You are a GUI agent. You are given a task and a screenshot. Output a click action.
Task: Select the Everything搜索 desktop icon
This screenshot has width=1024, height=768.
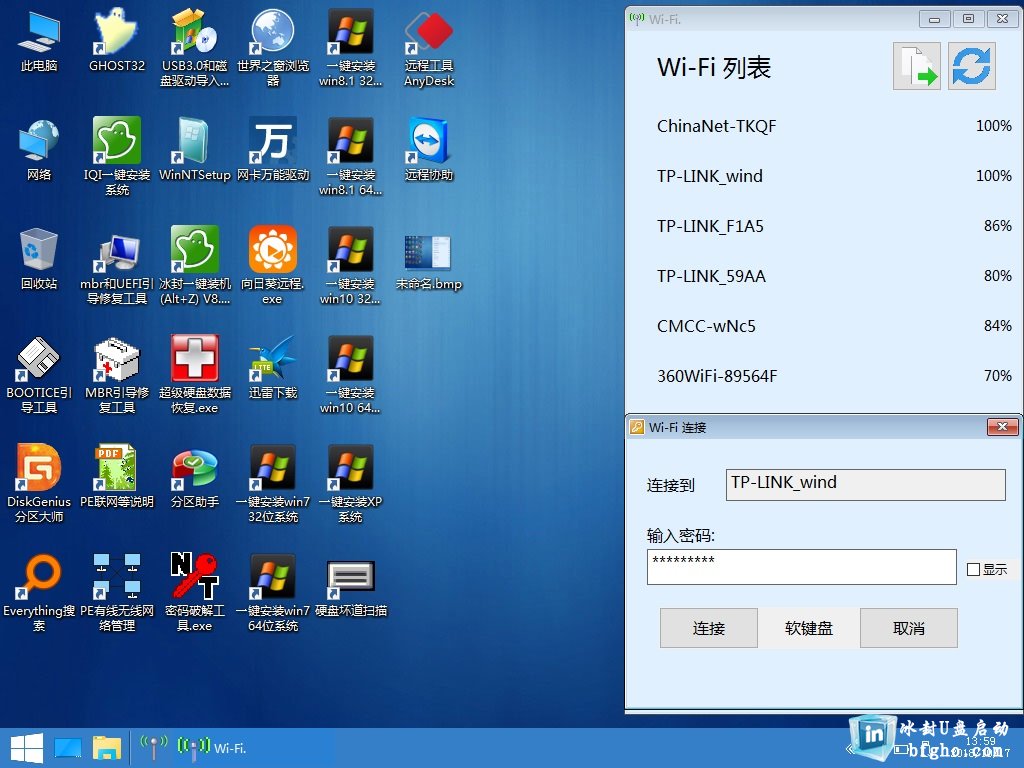(39, 593)
